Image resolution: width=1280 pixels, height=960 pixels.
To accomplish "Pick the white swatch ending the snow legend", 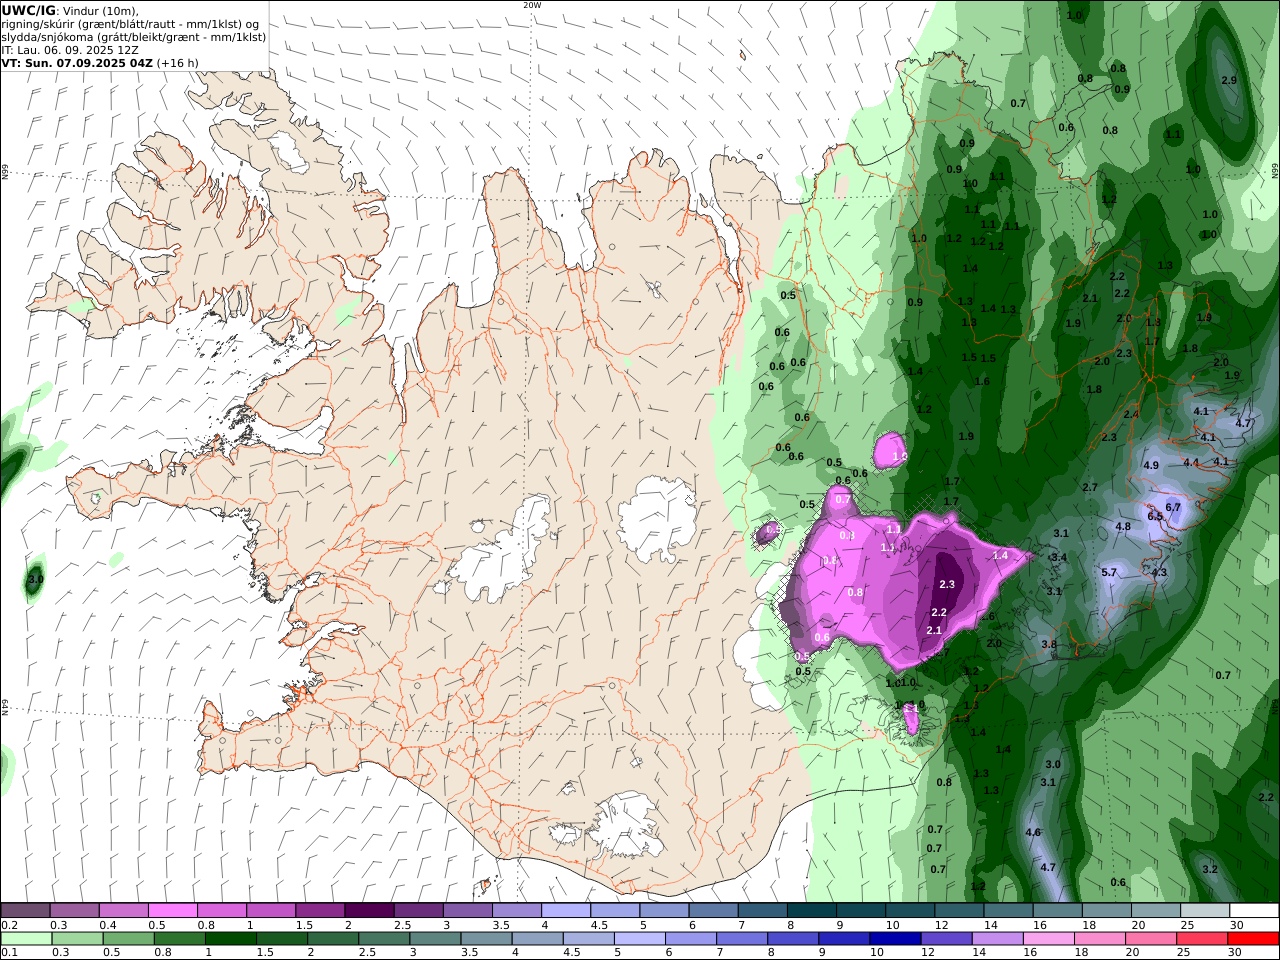I will [x=1254, y=911].
